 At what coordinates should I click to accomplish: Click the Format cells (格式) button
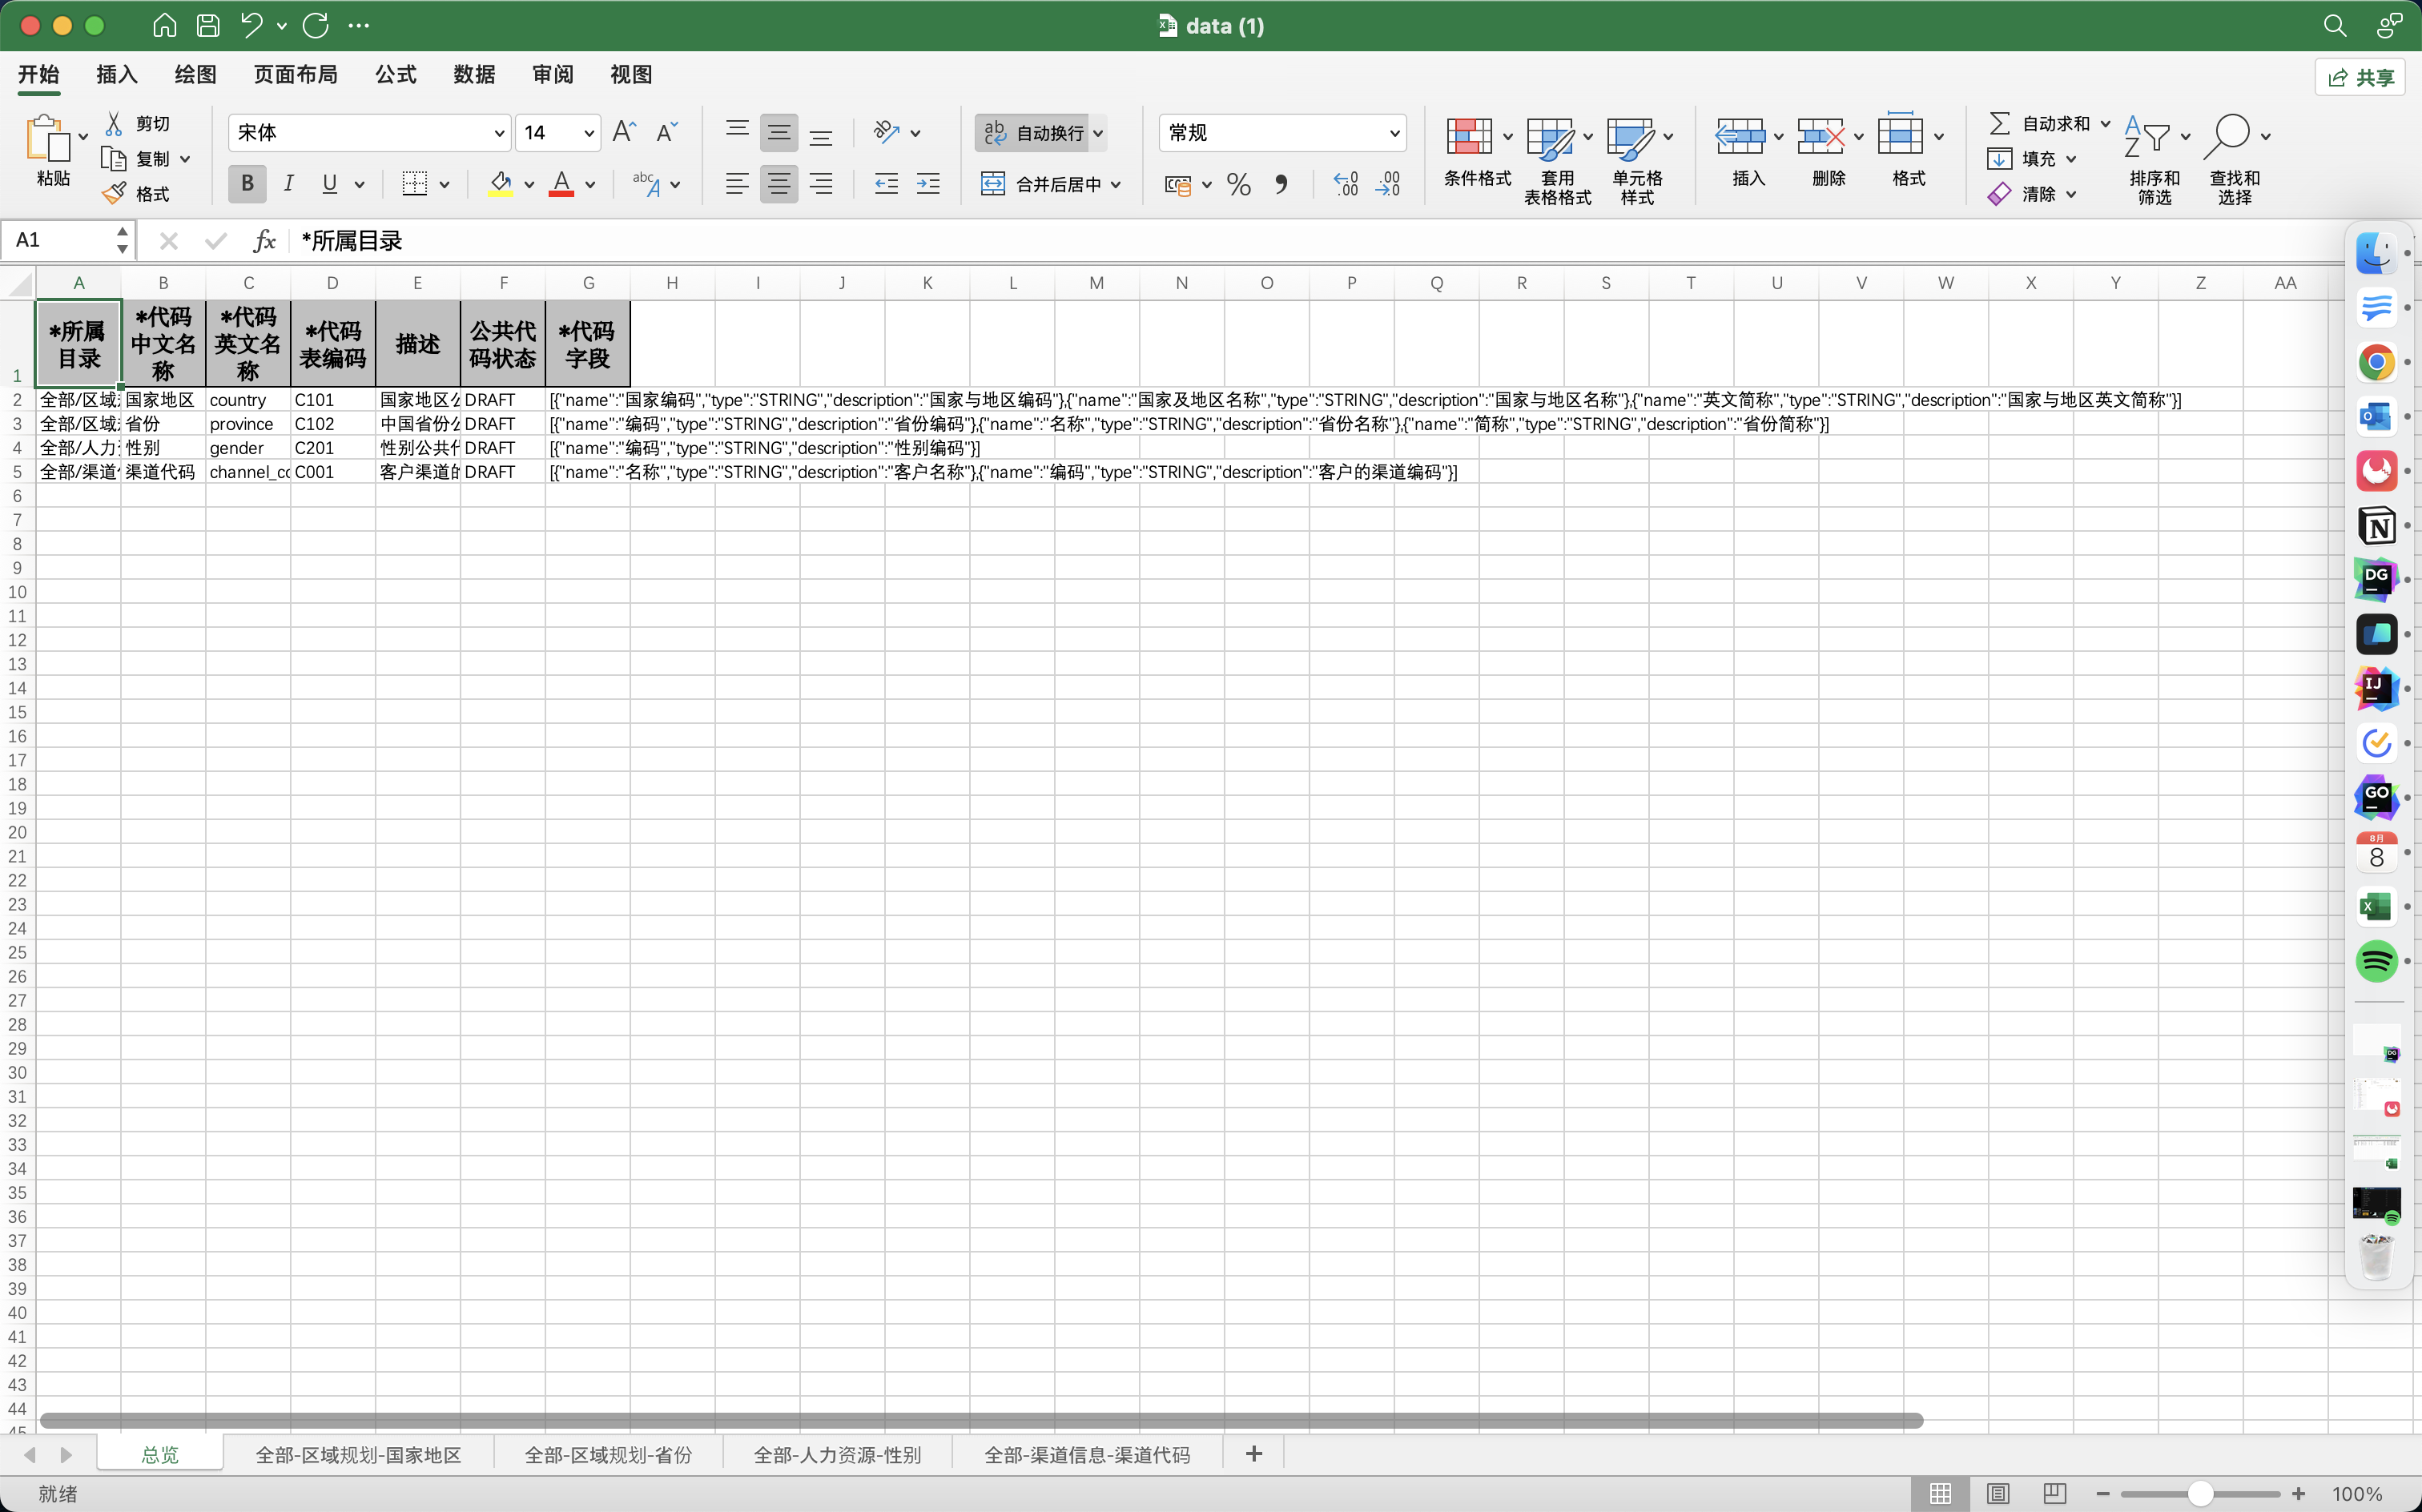point(1908,150)
